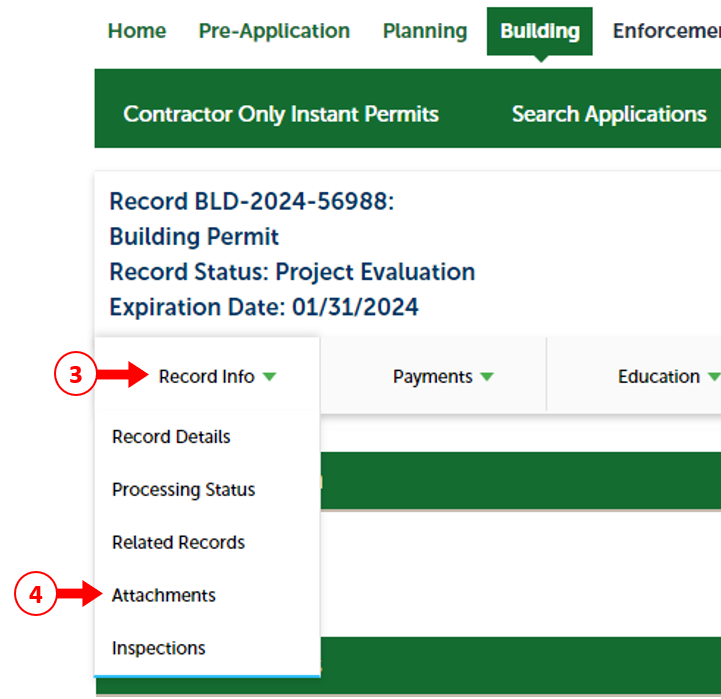Go to the Home tab
Screen dimensions: 721x699
pos(137,31)
